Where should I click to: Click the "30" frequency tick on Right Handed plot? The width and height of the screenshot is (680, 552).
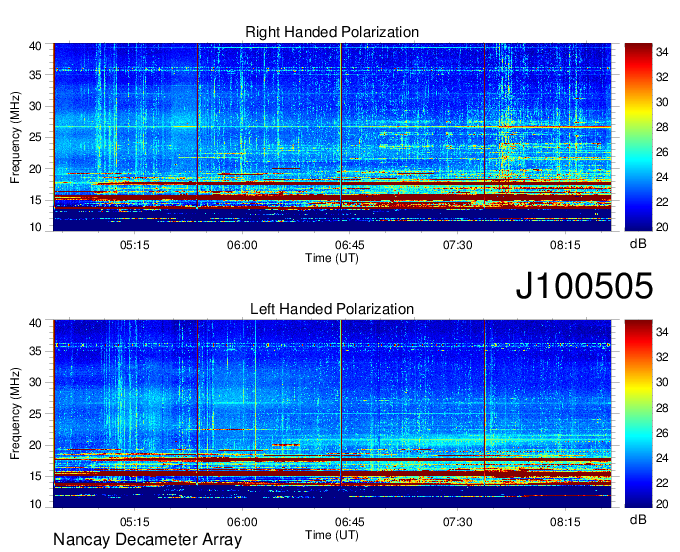click(x=35, y=106)
